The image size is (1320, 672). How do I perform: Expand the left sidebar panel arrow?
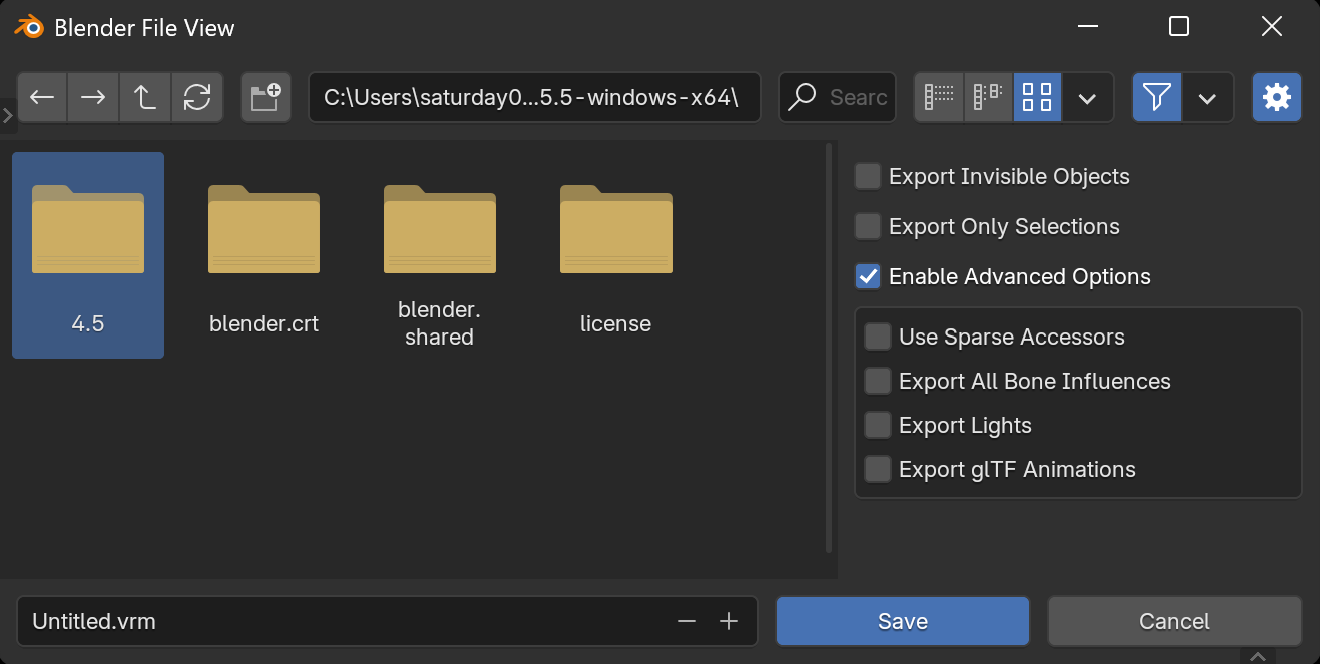(x=7, y=115)
